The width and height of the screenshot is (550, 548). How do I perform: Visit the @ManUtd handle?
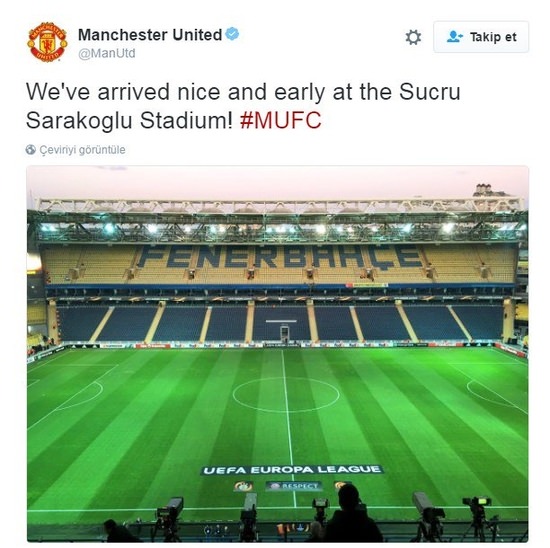tap(107, 53)
